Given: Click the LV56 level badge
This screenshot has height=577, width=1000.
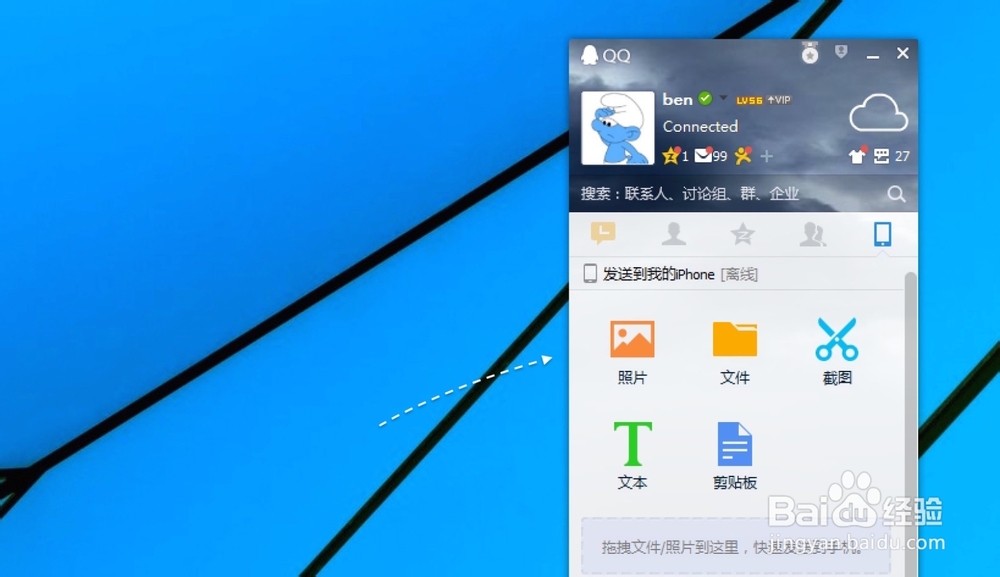Looking at the screenshot, I should point(749,100).
